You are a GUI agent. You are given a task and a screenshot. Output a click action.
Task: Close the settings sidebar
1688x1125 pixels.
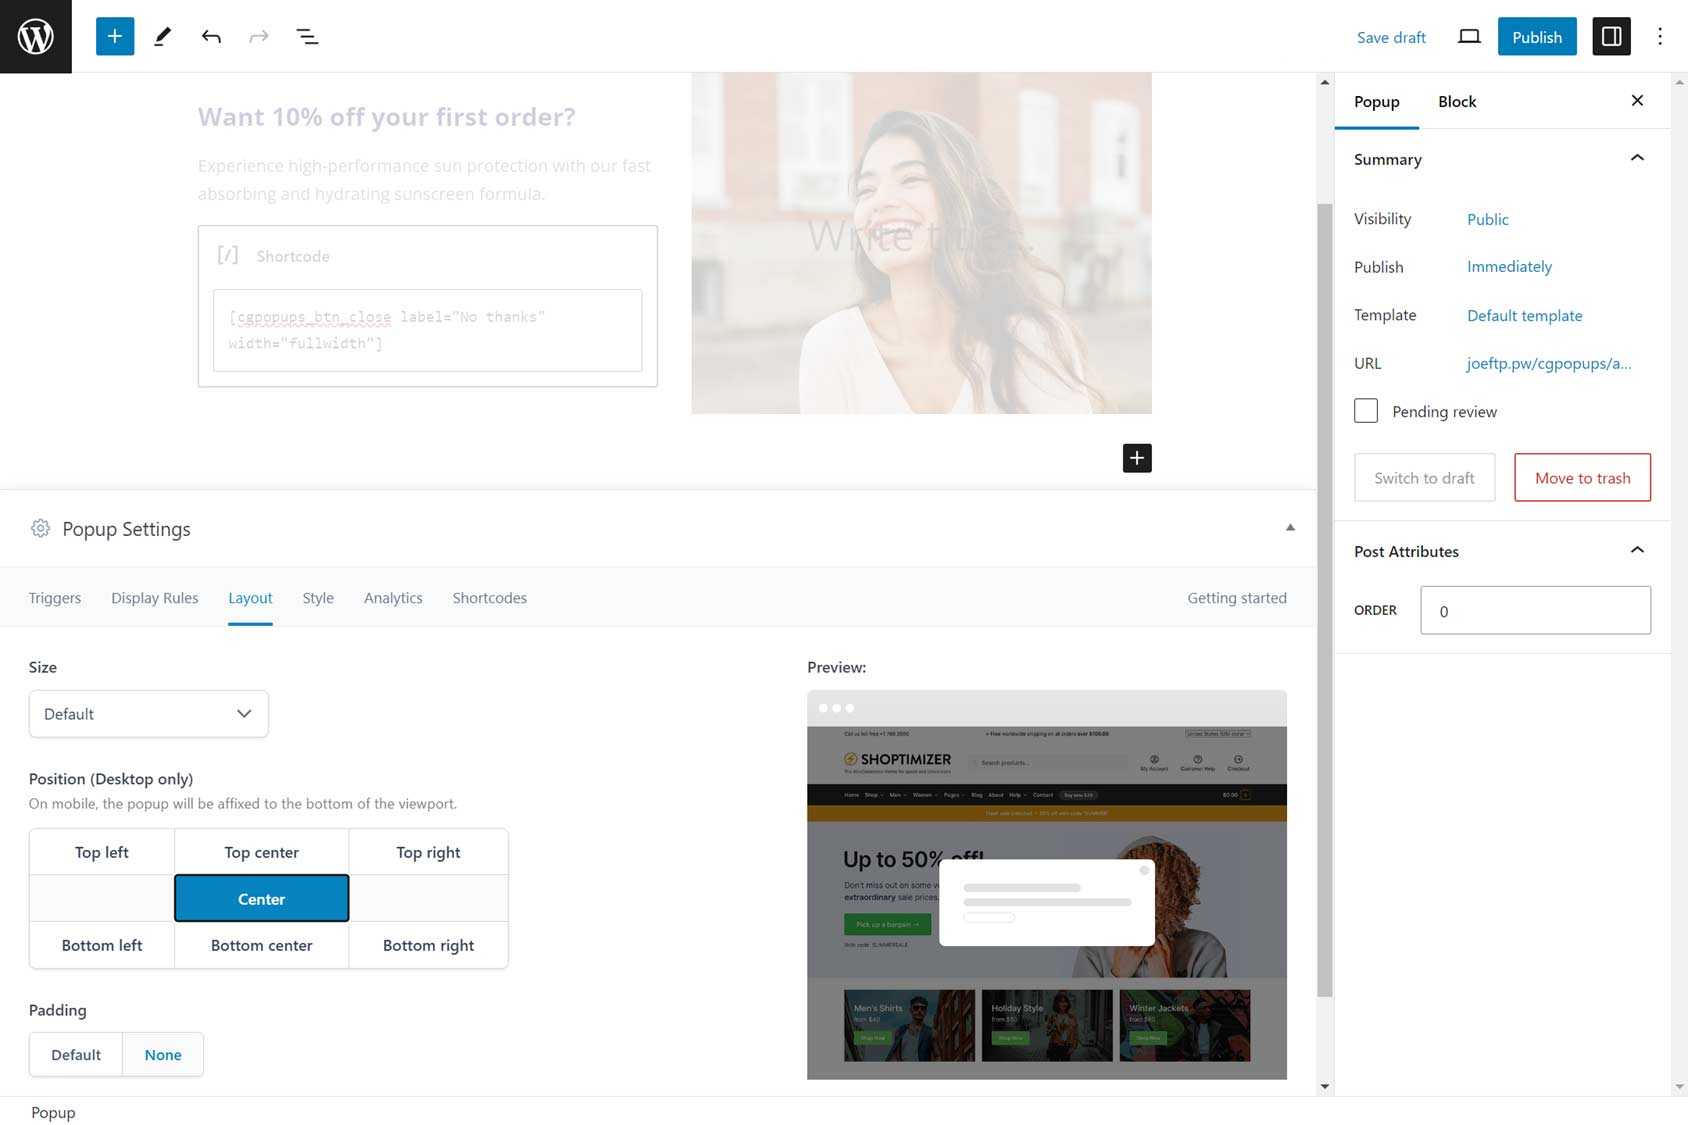point(1637,100)
